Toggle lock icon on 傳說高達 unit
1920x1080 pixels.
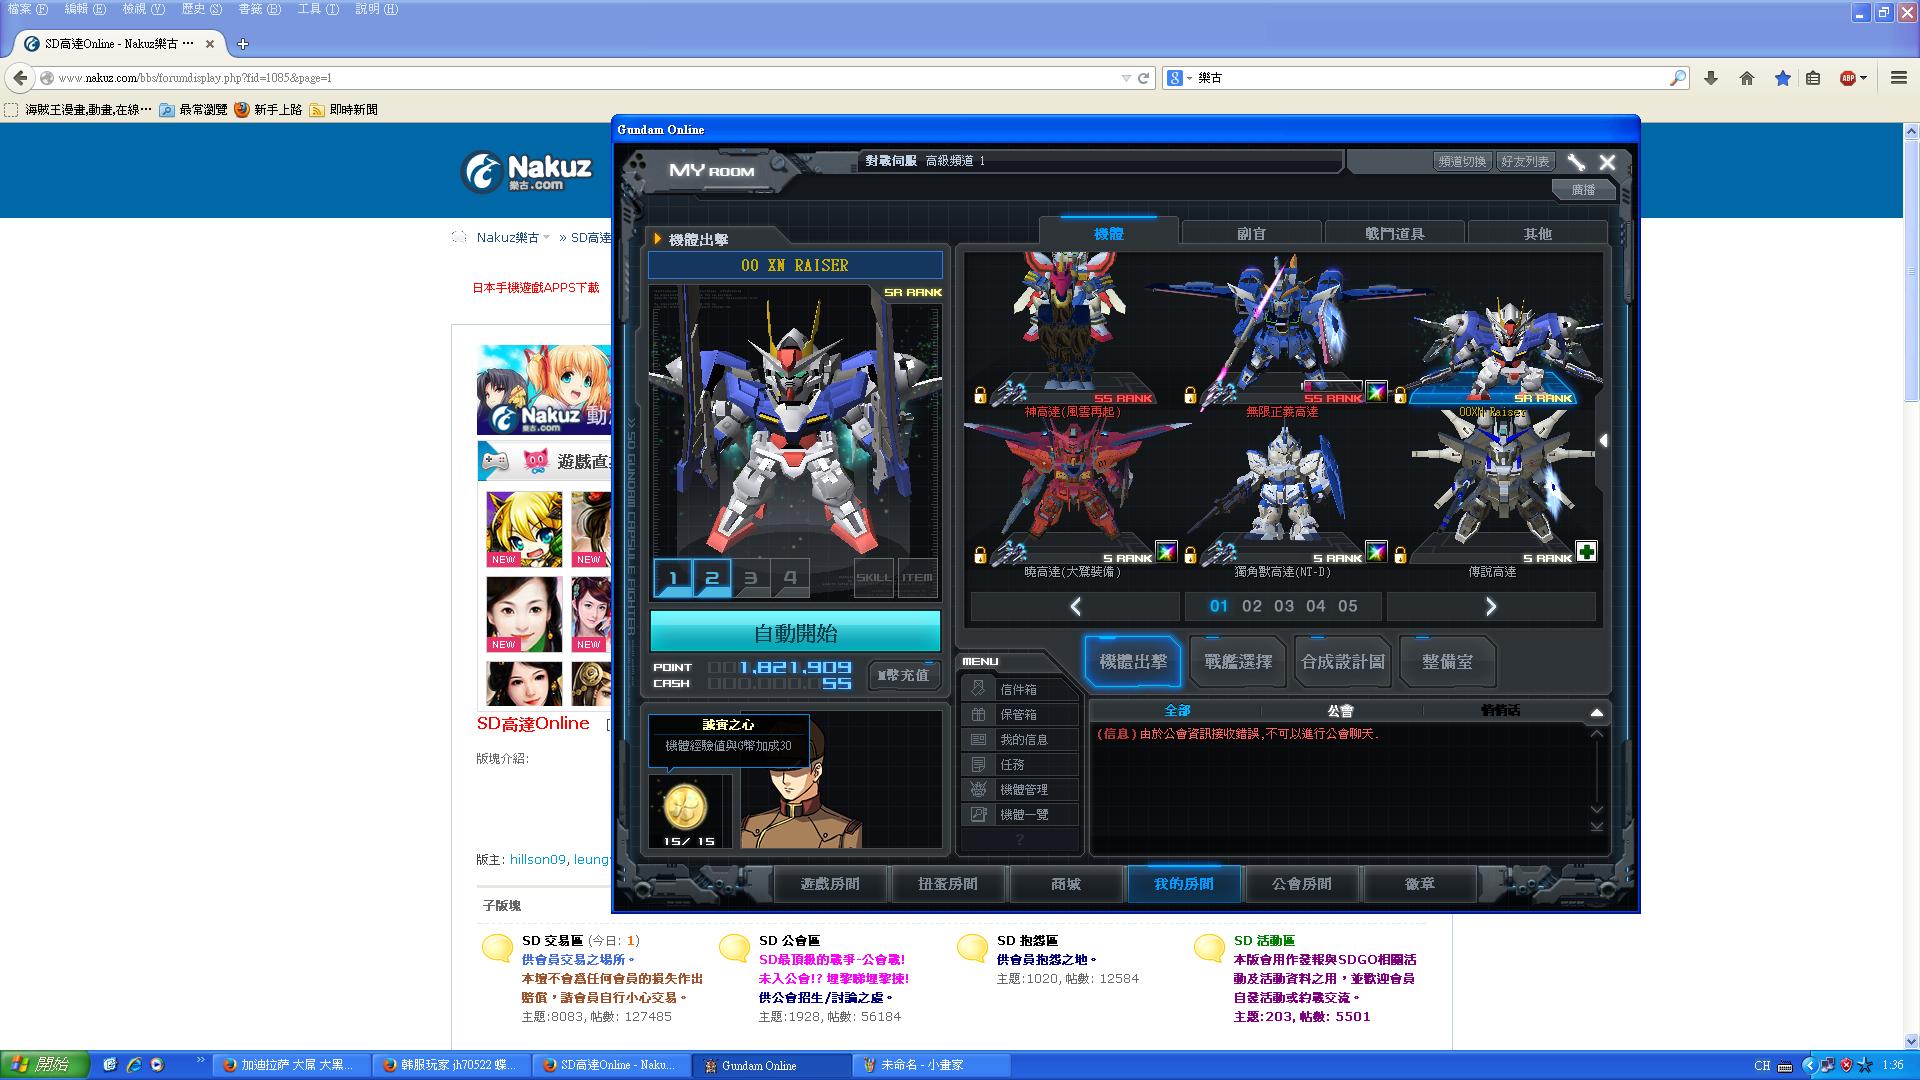1400,555
